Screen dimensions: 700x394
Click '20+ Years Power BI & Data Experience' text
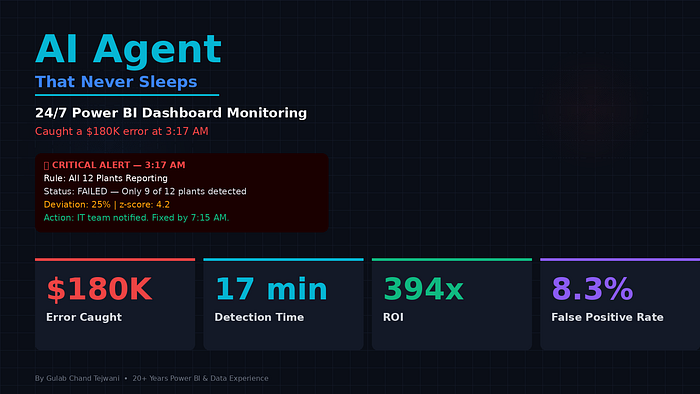(200, 378)
